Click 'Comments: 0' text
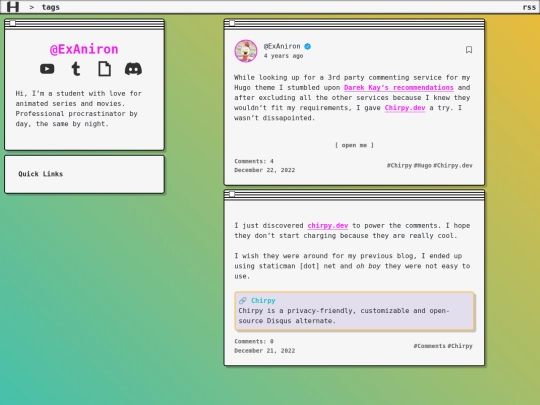 tap(254, 342)
